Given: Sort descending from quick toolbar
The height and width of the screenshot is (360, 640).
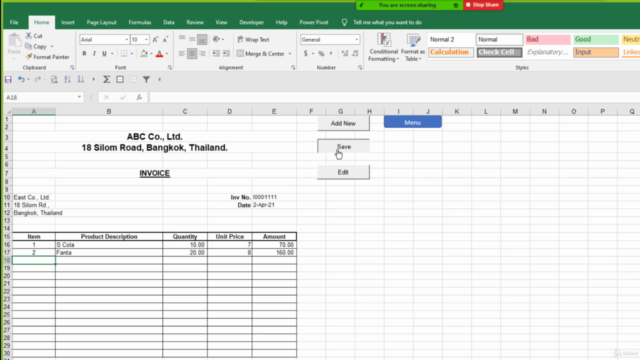Looking at the screenshot, I should tap(81, 79).
